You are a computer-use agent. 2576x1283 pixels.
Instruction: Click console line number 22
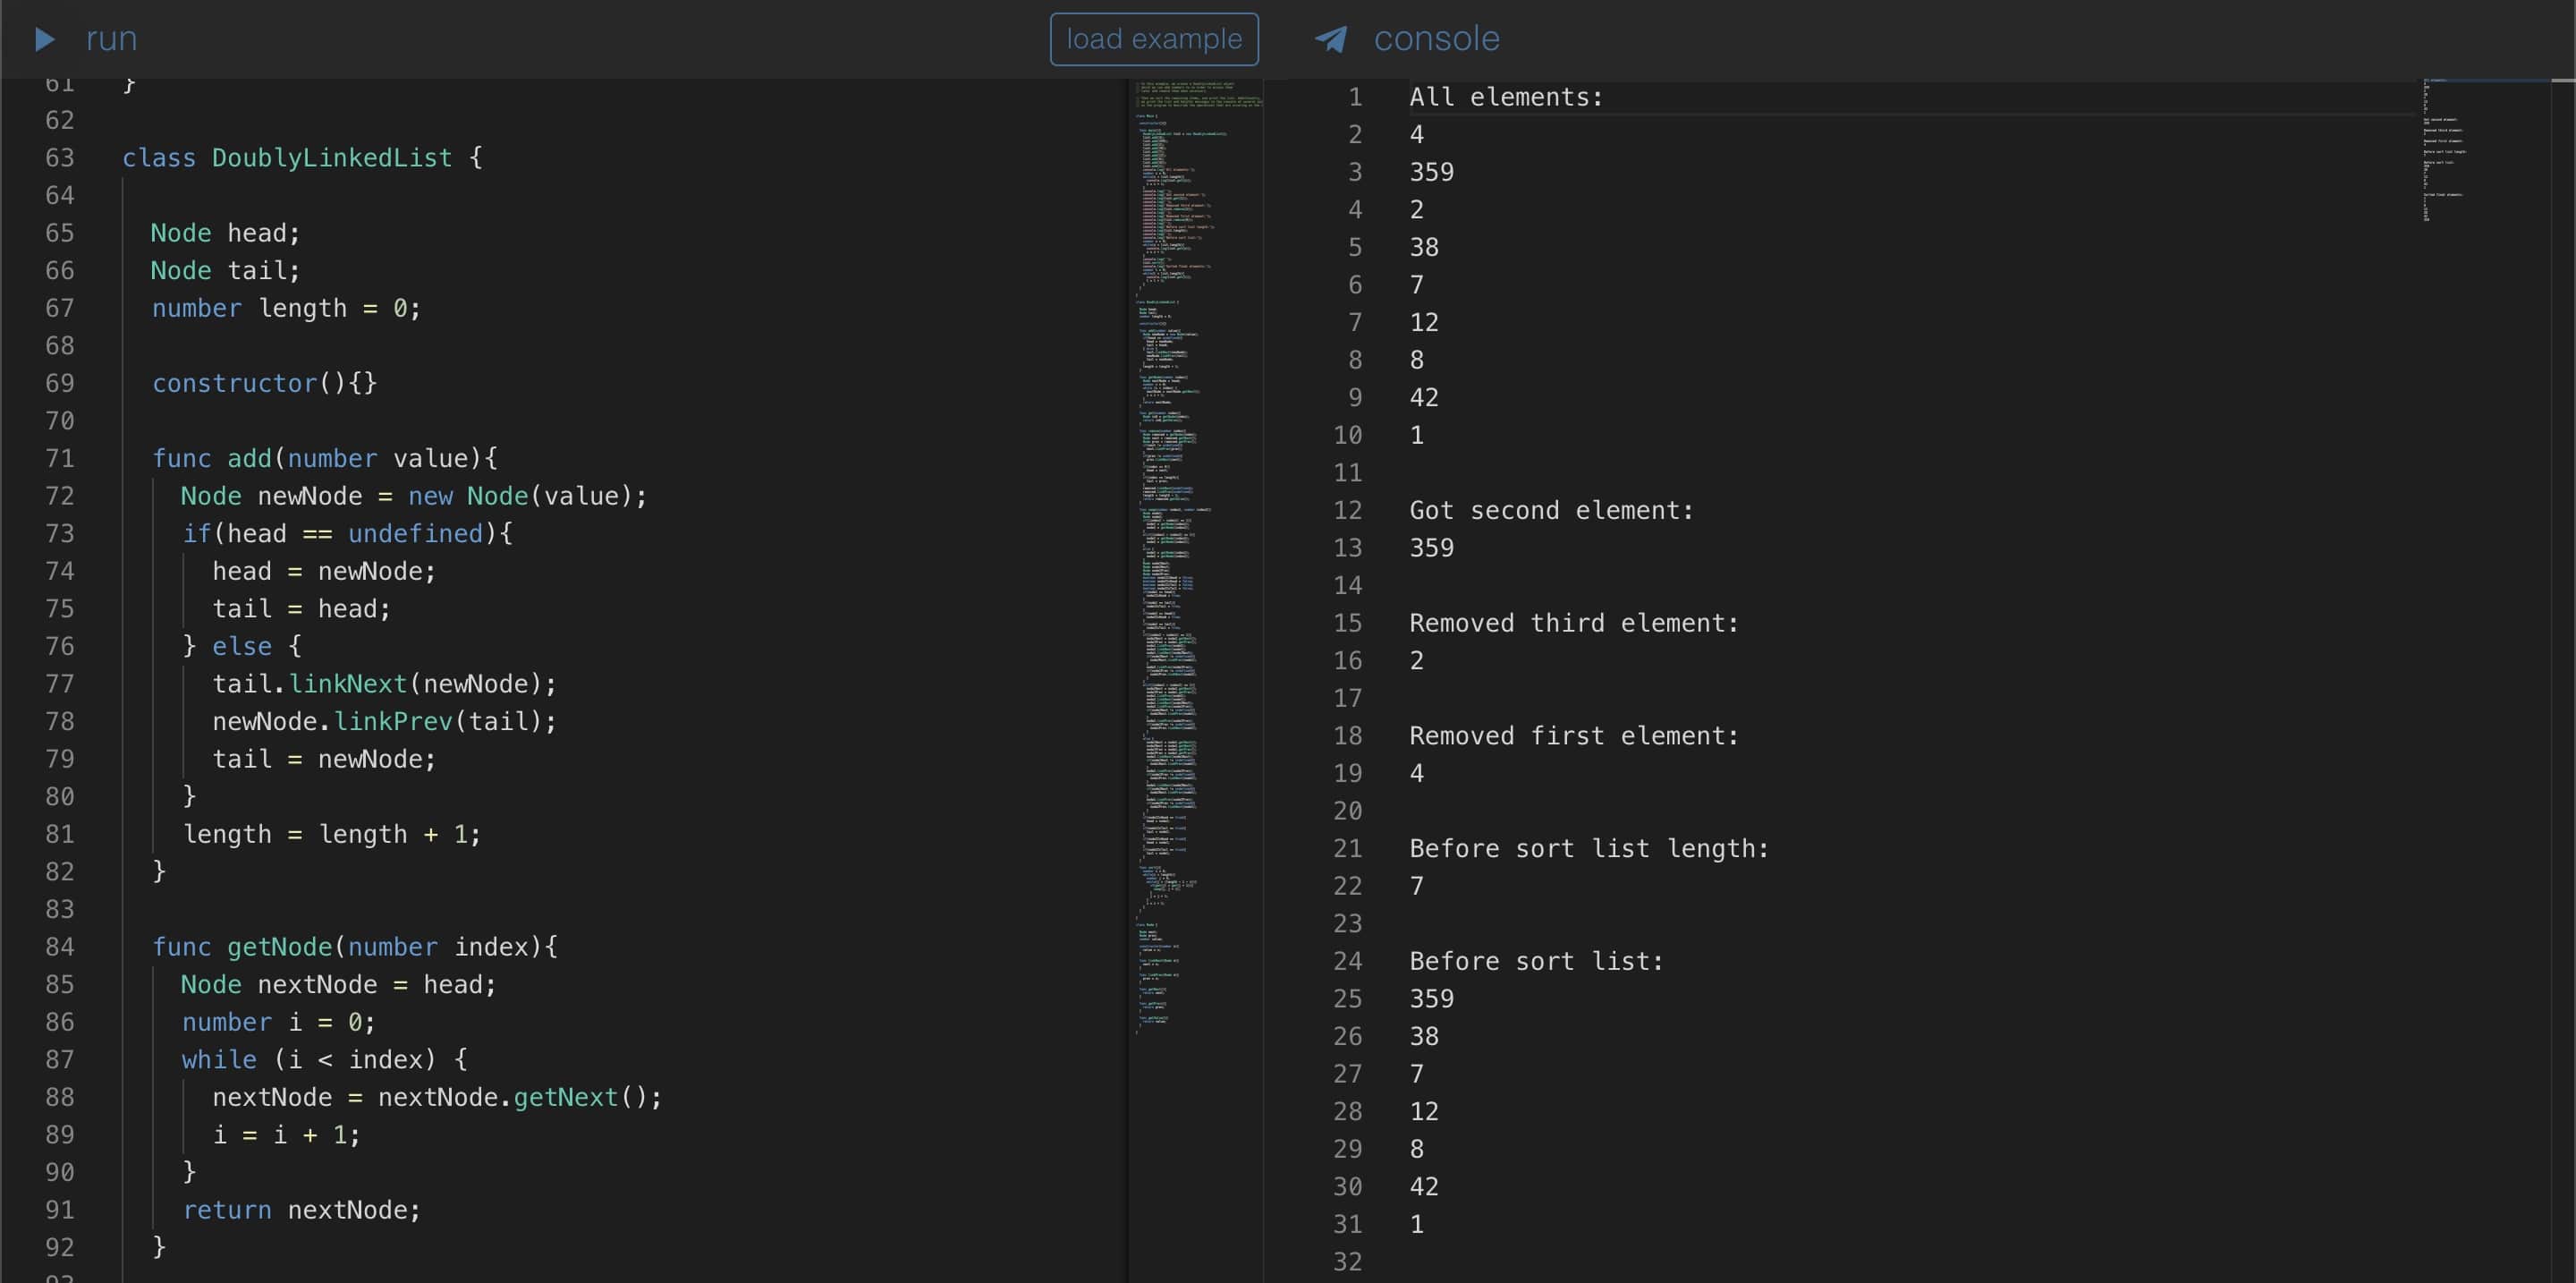coord(1348,885)
